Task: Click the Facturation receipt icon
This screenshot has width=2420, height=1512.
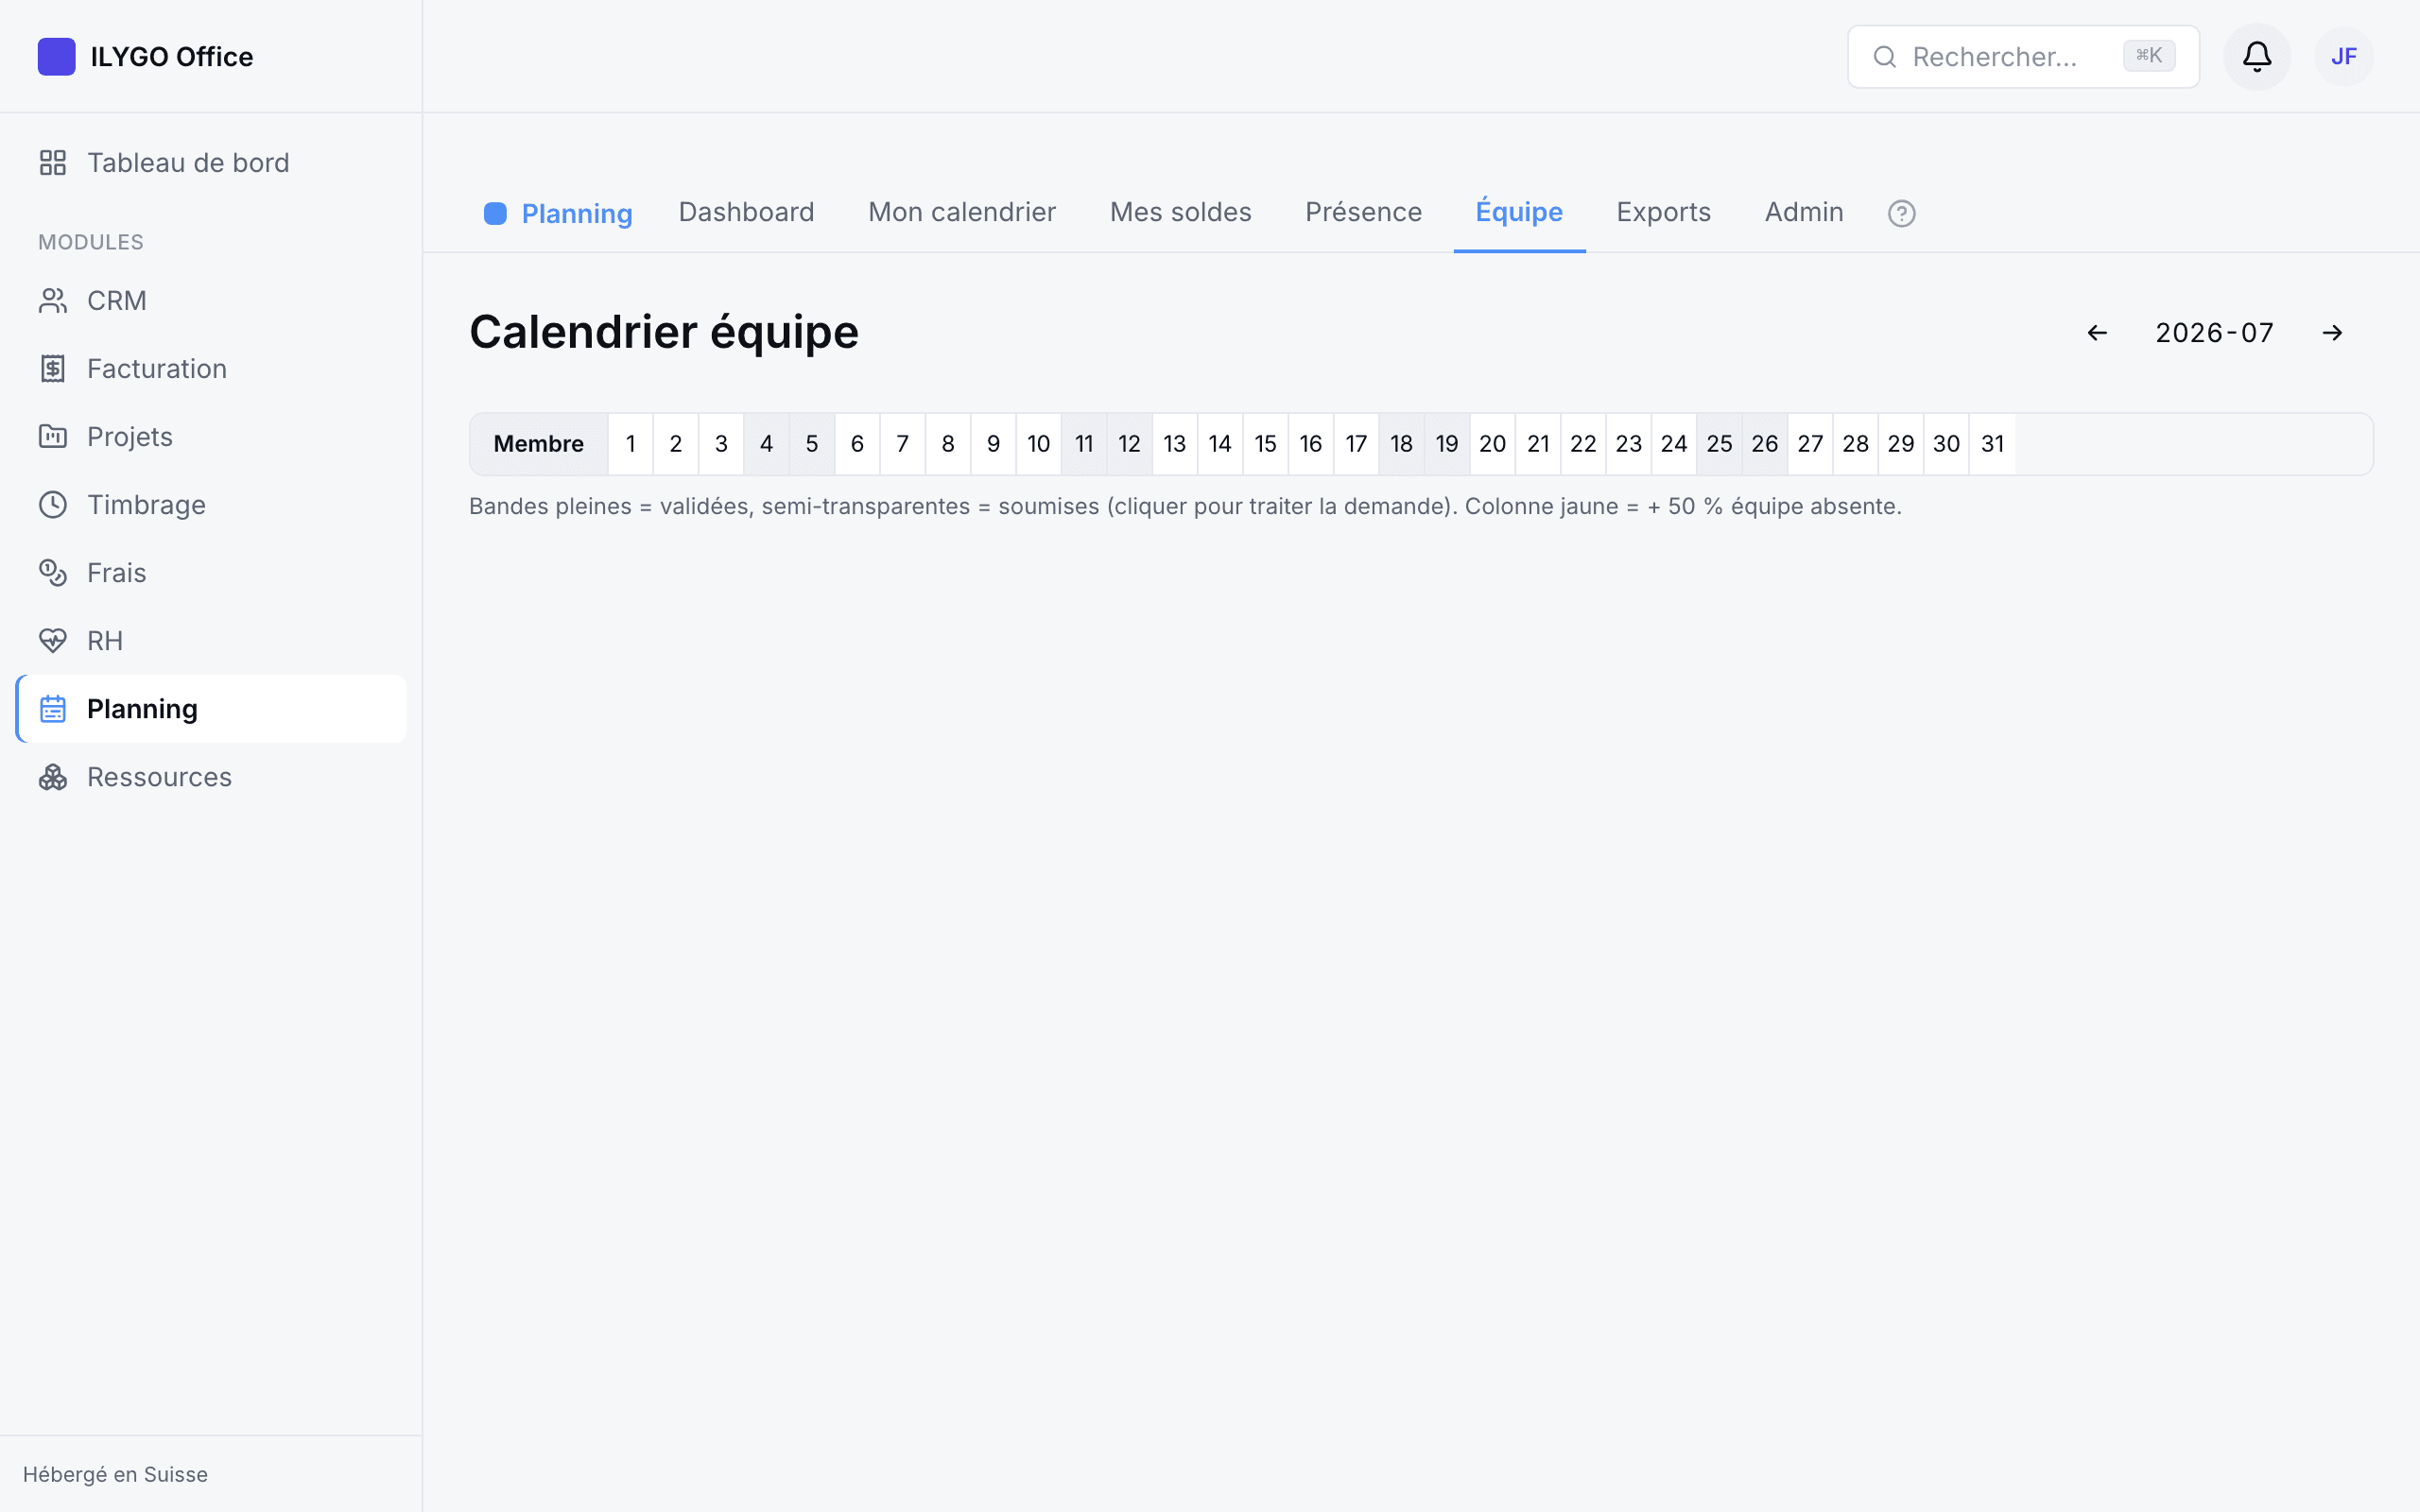Action: pyautogui.click(x=53, y=368)
